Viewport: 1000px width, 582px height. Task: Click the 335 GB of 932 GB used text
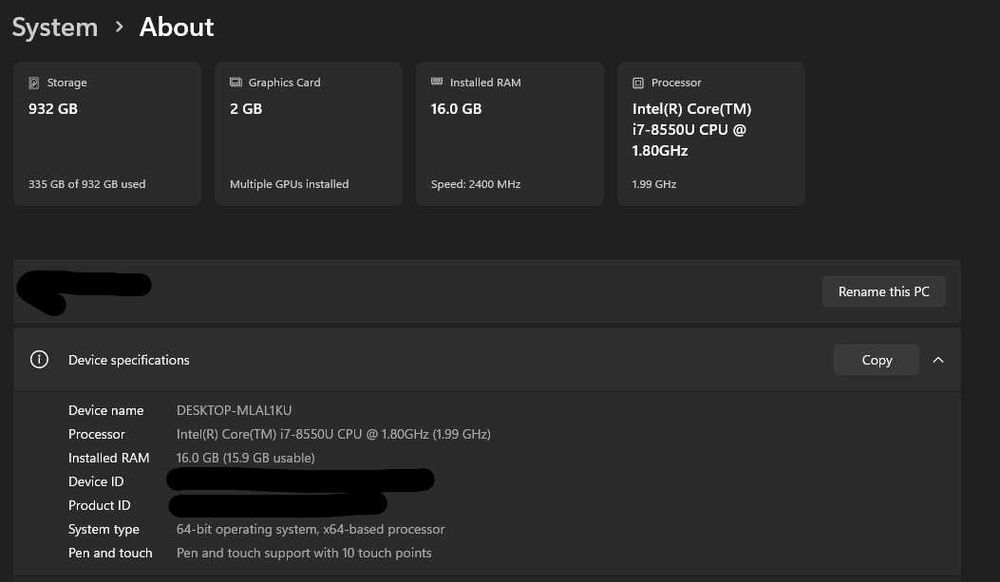(x=87, y=184)
